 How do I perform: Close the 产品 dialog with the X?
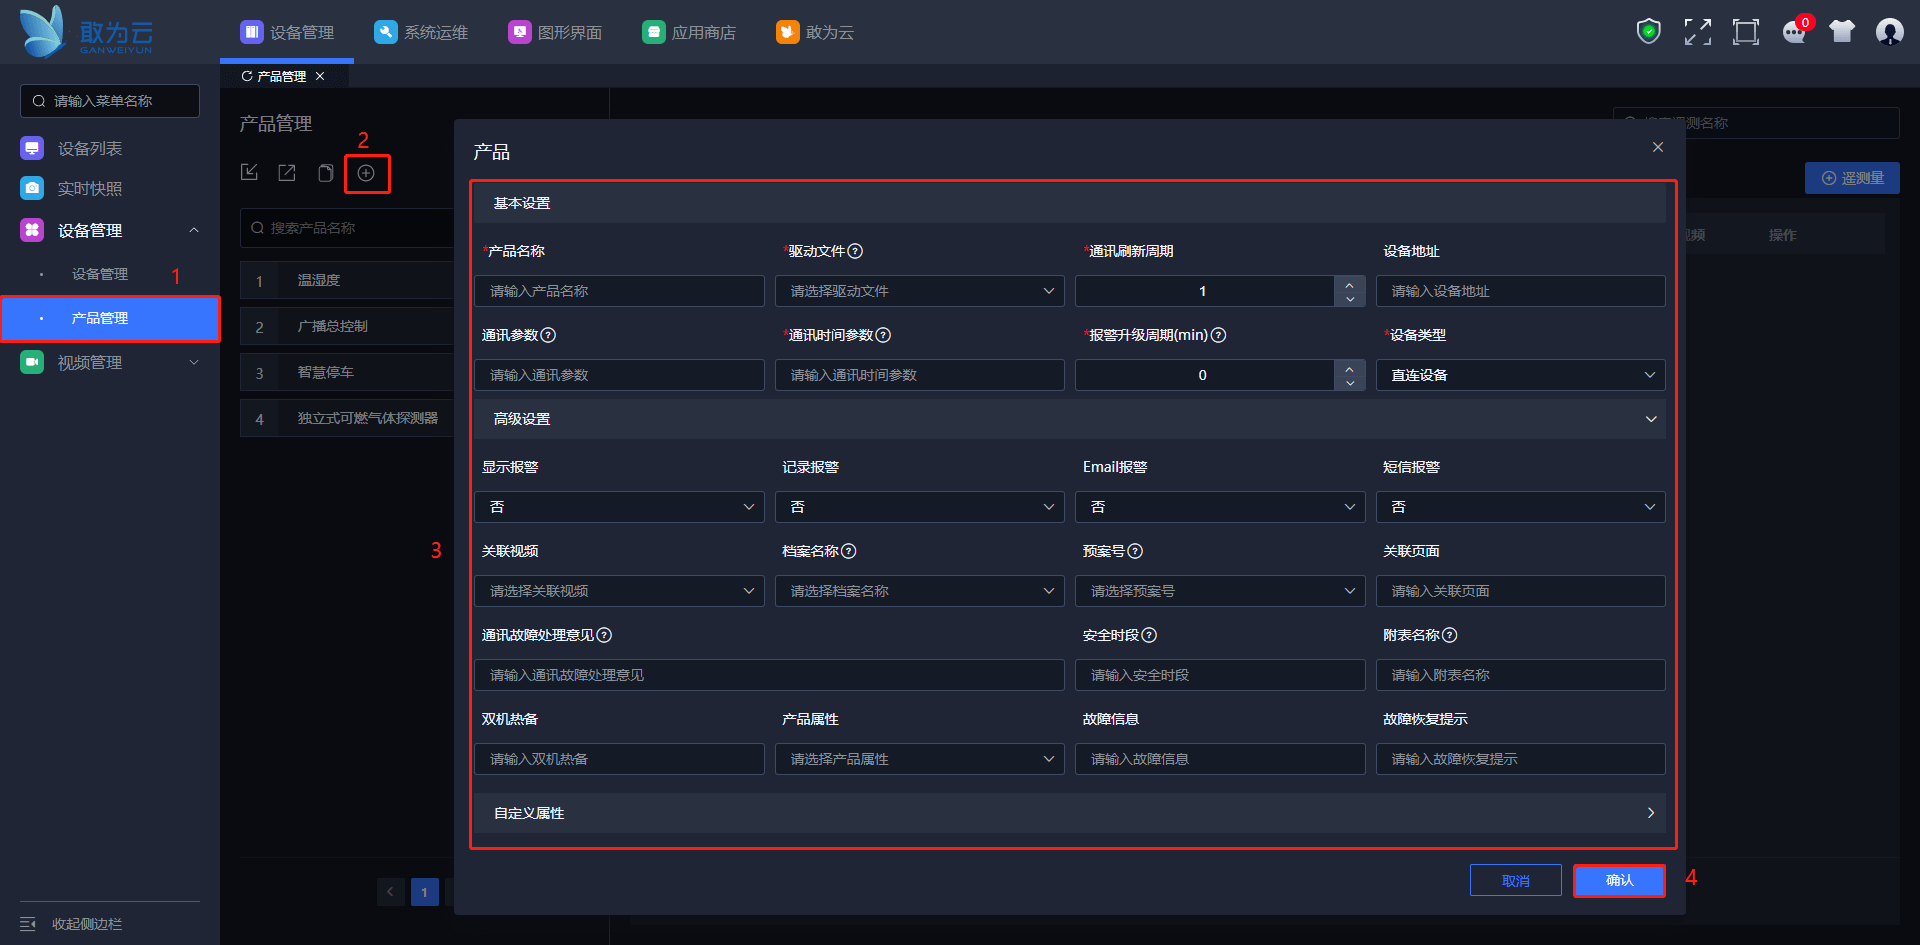click(1658, 147)
